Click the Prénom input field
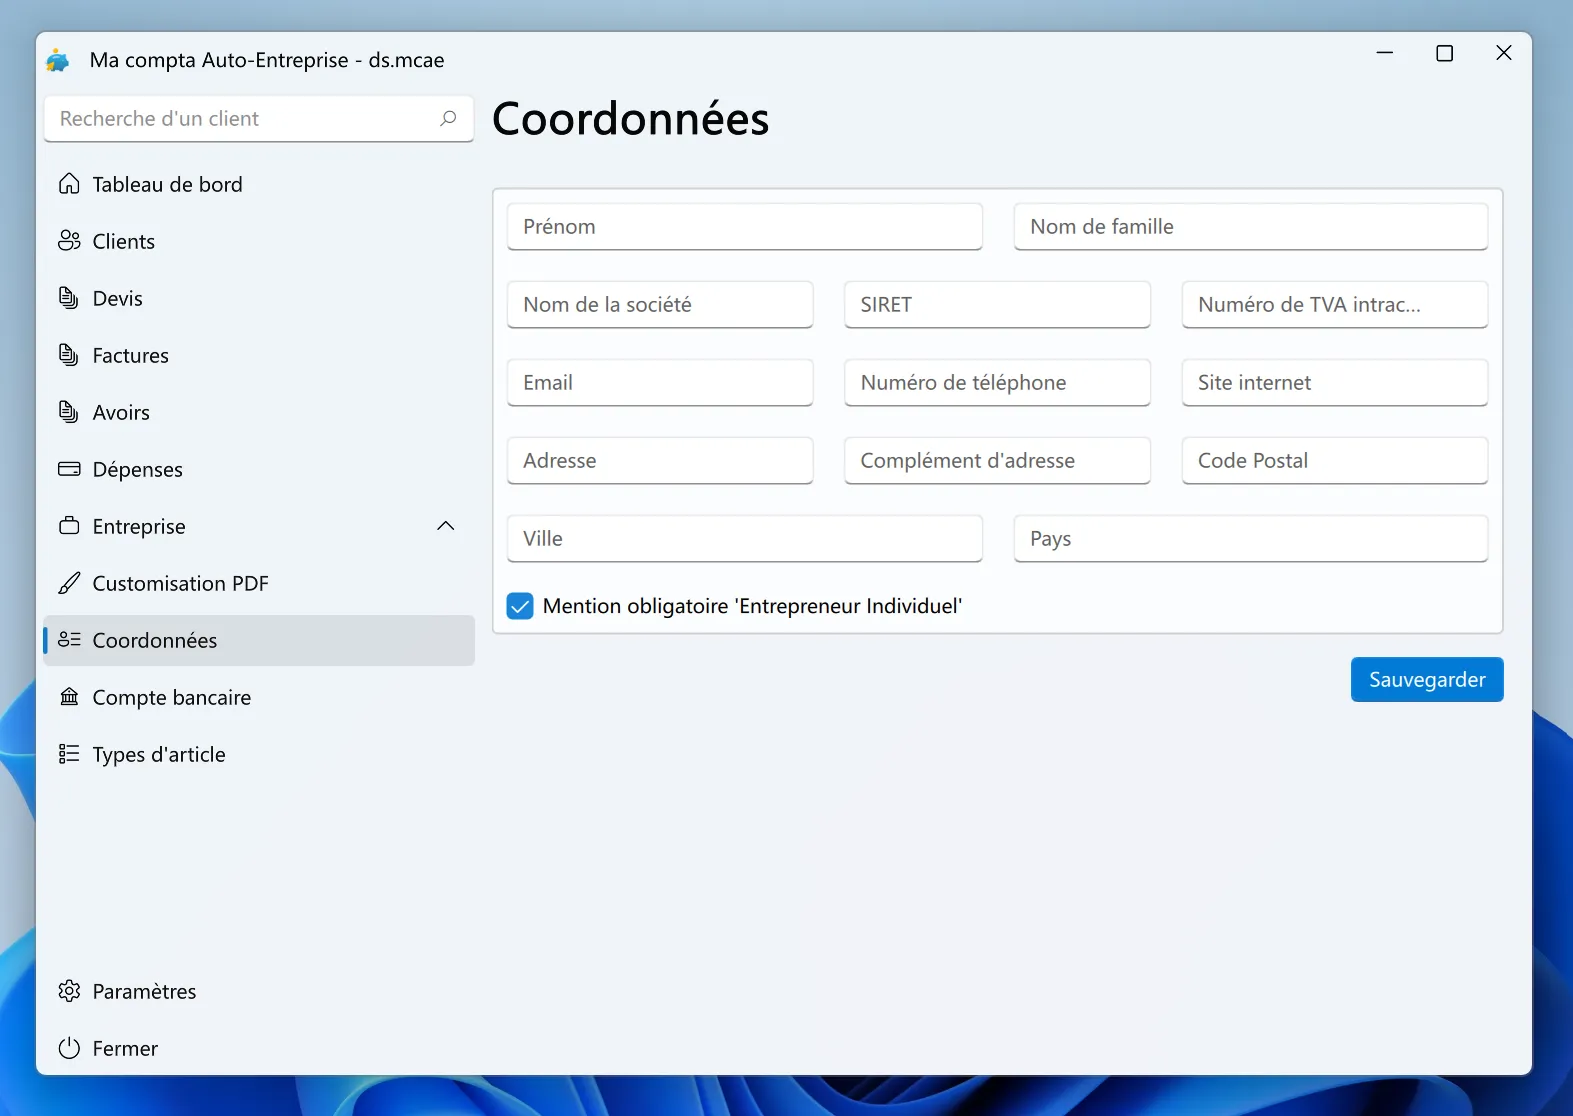This screenshot has width=1573, height=1116. 745,226
